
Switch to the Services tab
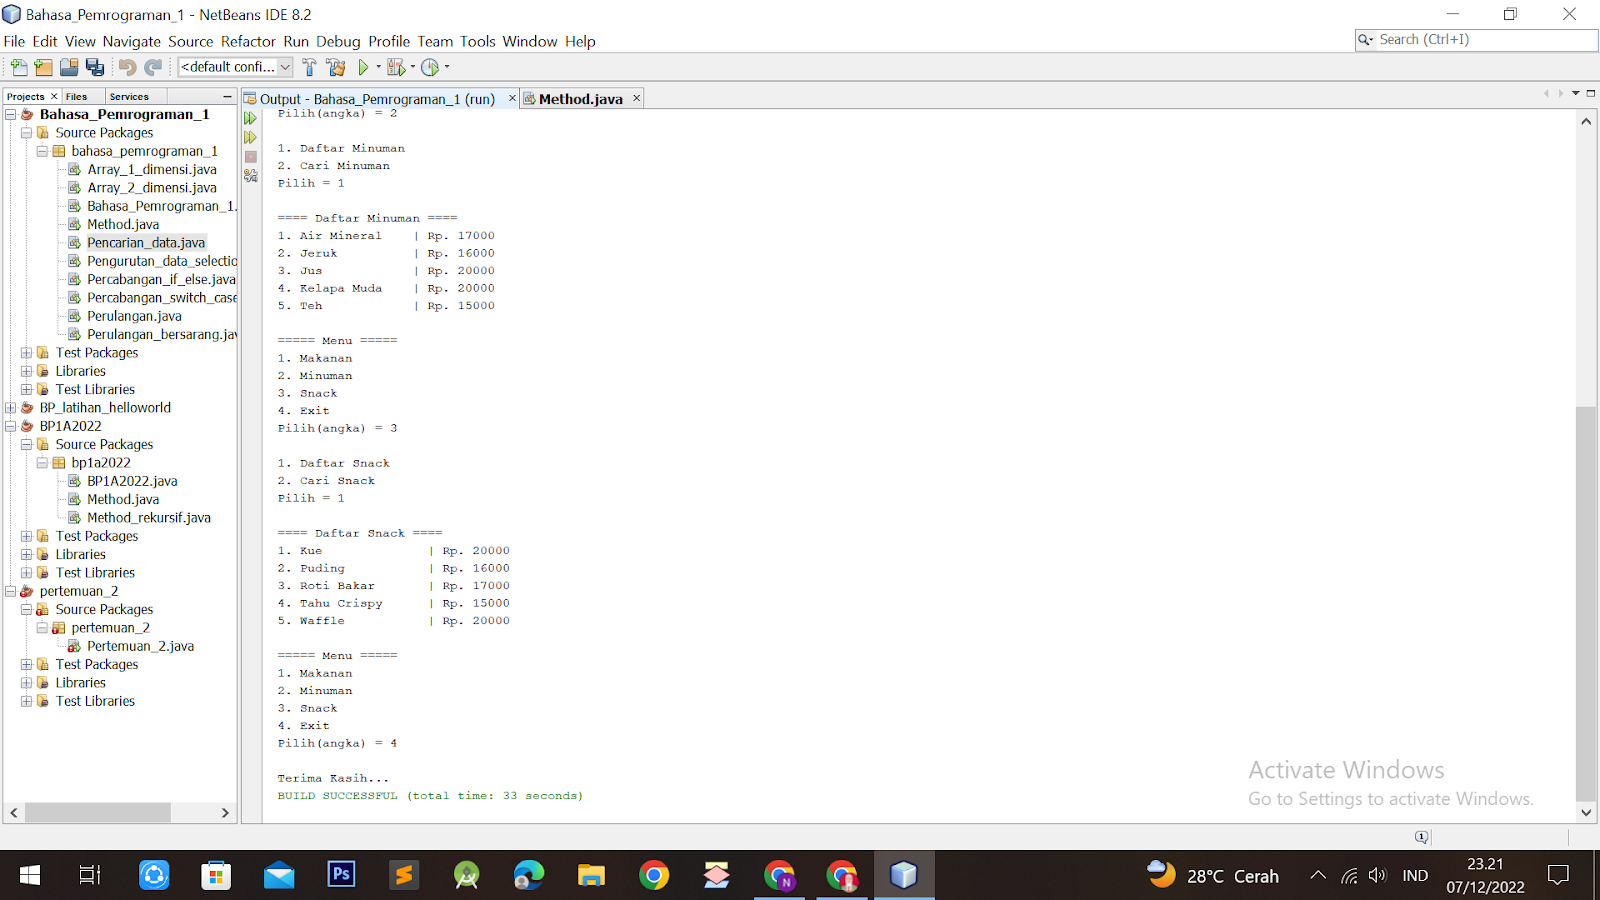click(129, 97)
